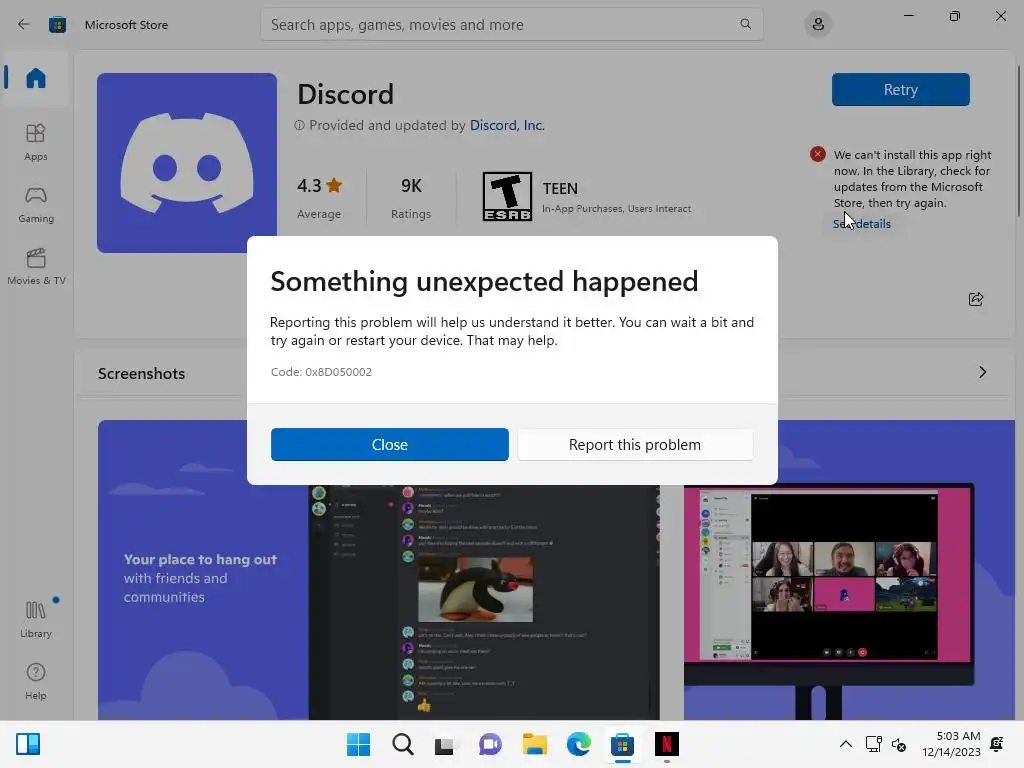Open the video call screenshot thumbnail
Image resolution: width=1024 pixels, height=768 pixels.
(849, 570)
